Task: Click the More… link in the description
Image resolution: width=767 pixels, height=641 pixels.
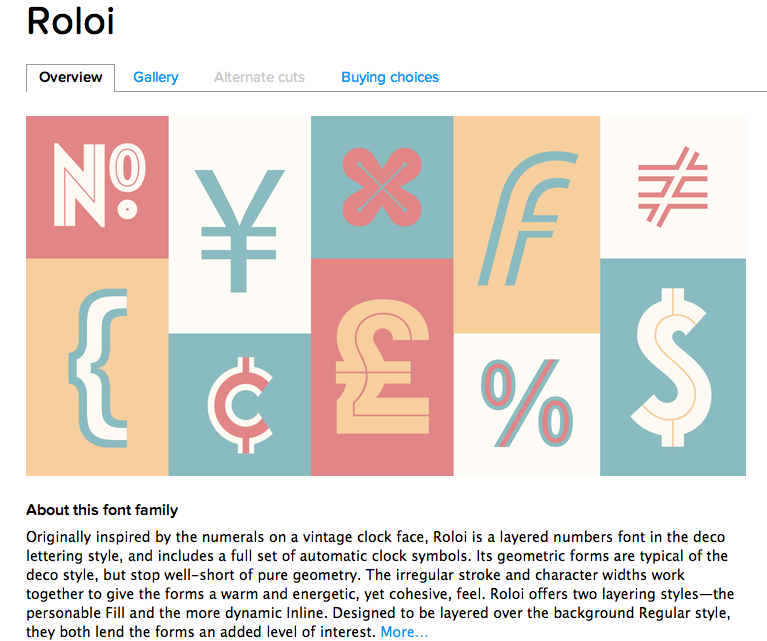Action: (404, 632)
